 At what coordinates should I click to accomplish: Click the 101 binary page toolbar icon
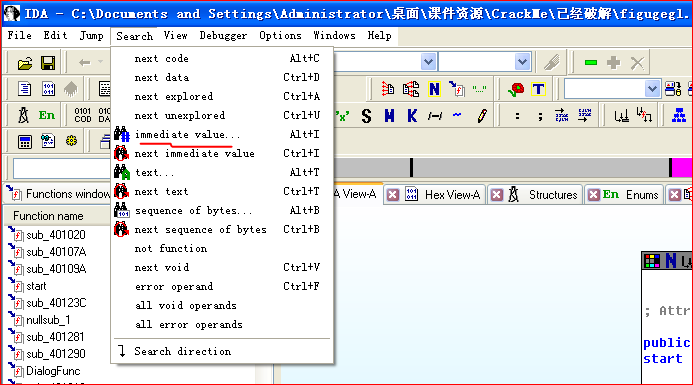48,89
